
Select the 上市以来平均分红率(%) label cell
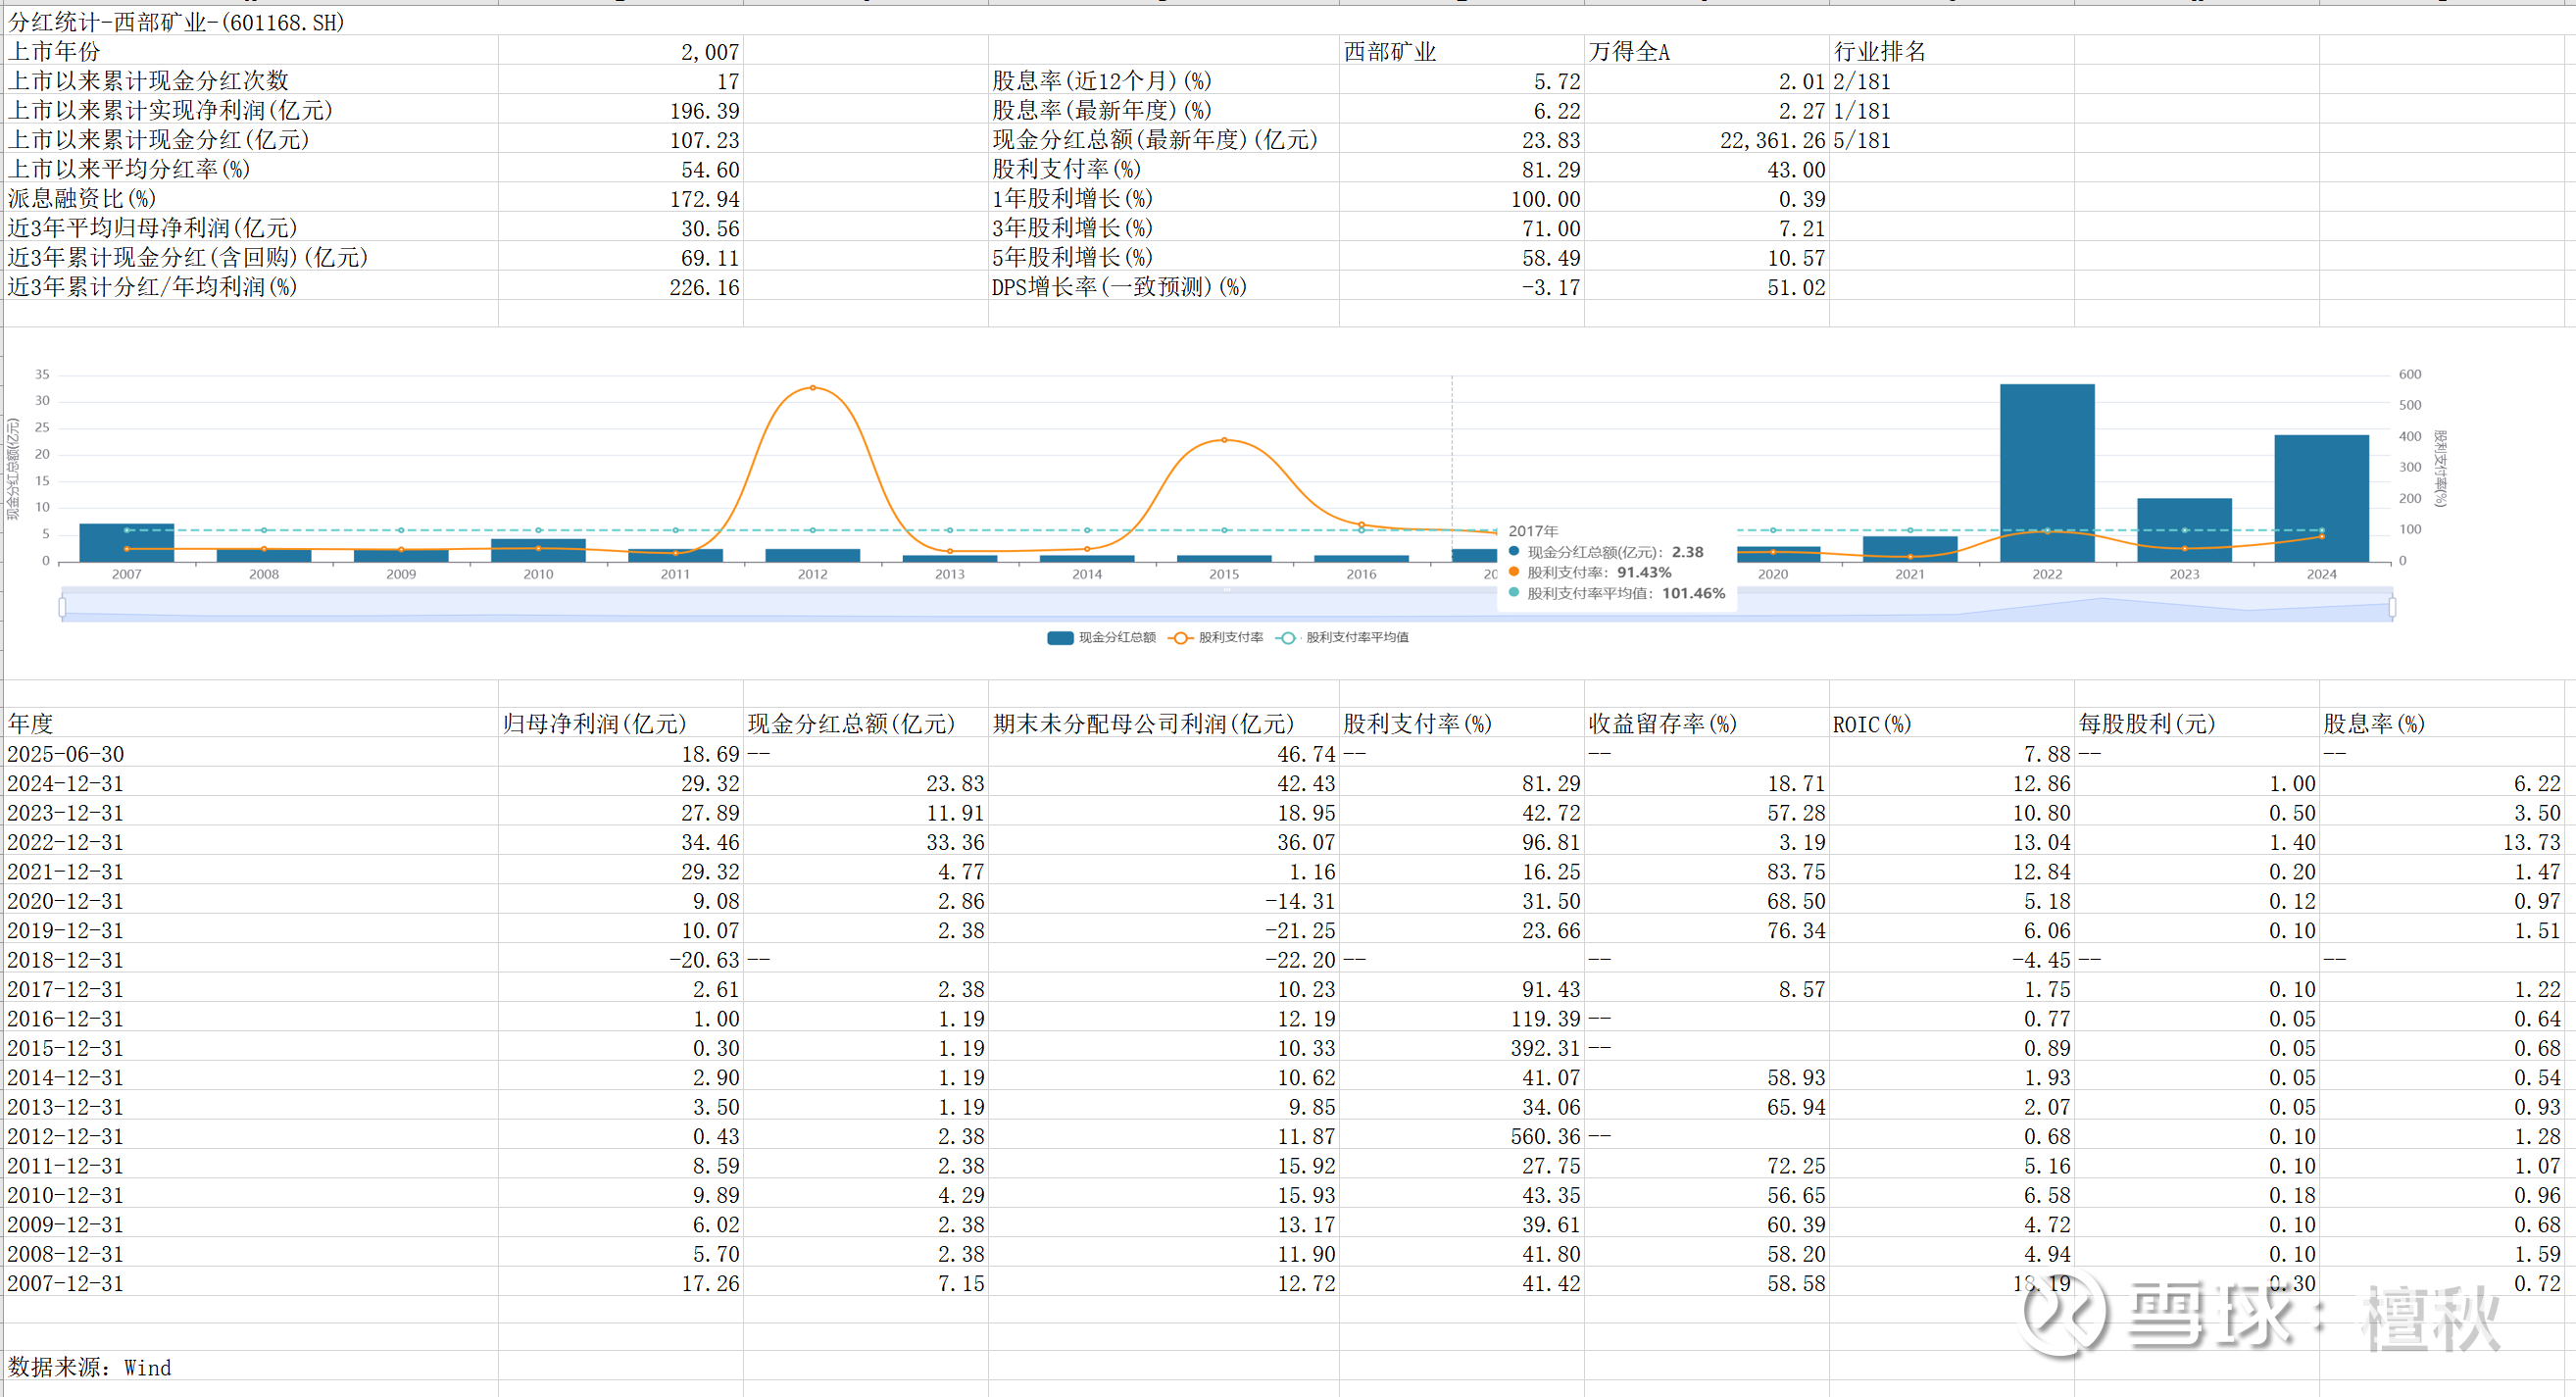point(251,168)
